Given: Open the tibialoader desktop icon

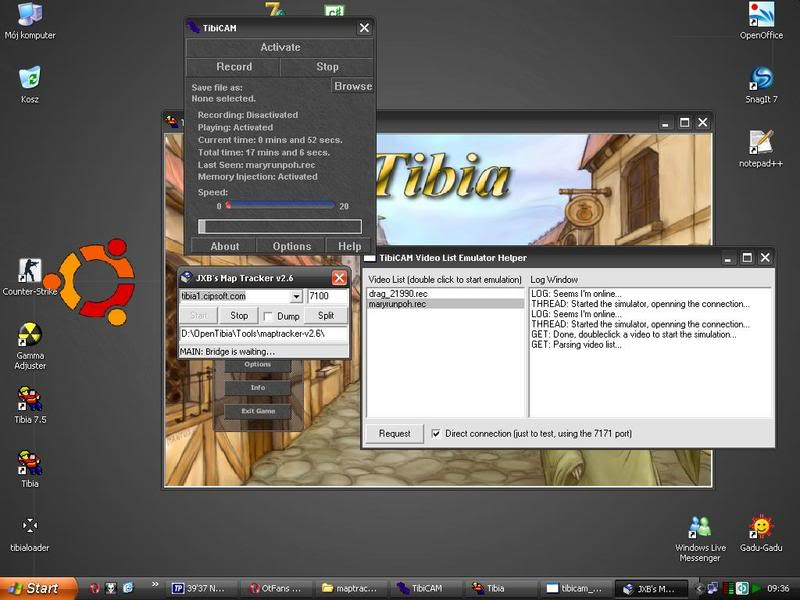Looking at the screenshot, I should [30, 533].
